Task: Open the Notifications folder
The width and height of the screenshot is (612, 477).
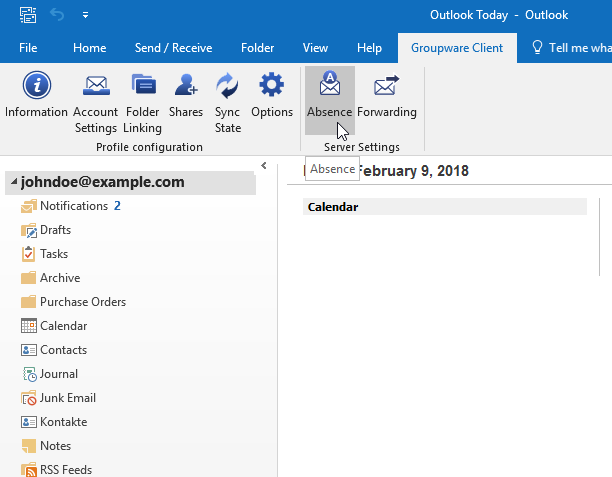Action: pos(74,206)
